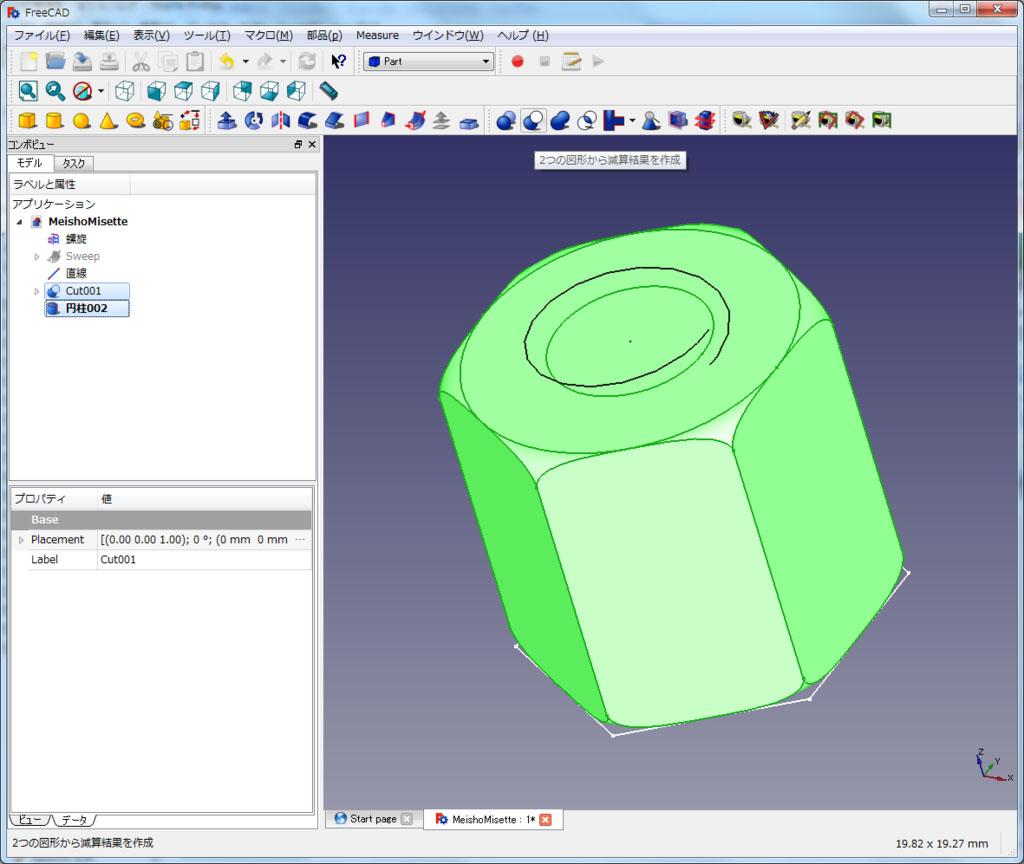
Task: Click the Fit all view icon
Action: (x=28, y=91)
